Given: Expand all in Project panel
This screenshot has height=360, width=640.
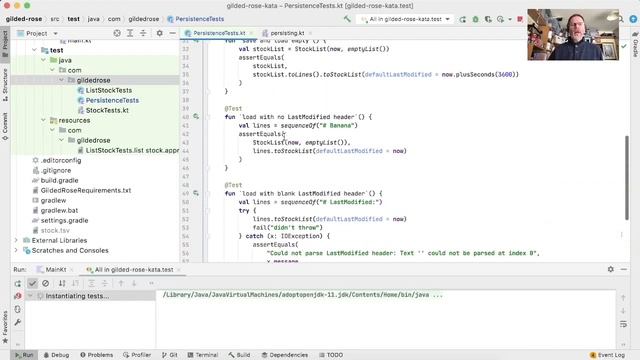Looking at the screenshot, I should click(x=130, y=33).
